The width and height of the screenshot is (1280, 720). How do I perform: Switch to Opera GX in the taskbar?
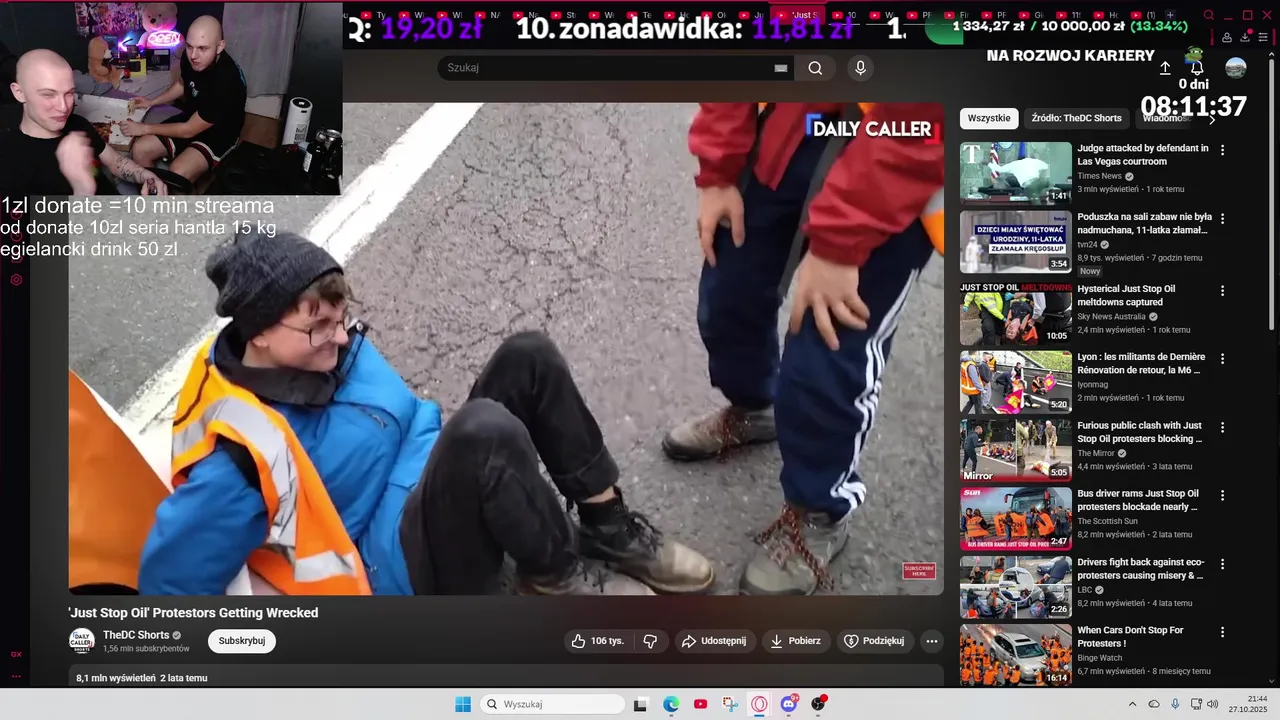pyautogui.click(x=759, y=704)
